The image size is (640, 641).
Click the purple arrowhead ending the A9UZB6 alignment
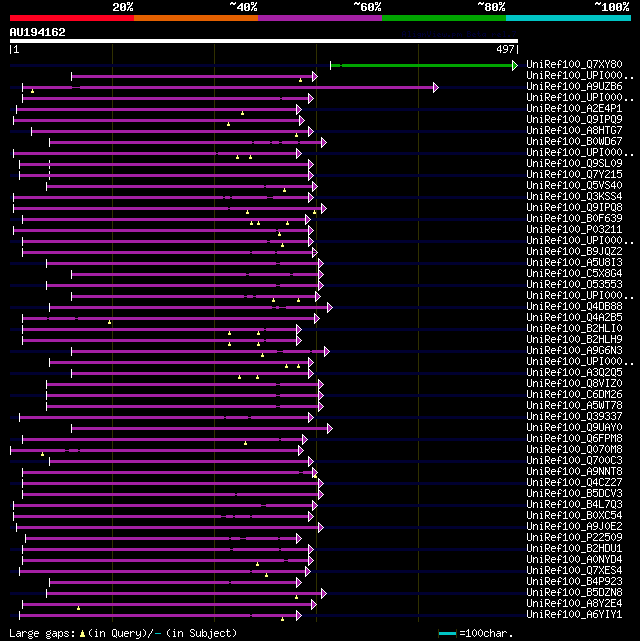tap(436, 87)
